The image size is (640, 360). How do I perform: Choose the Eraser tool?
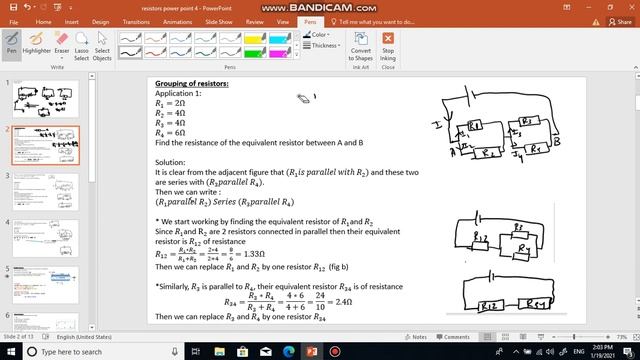(x=62, y=44)
